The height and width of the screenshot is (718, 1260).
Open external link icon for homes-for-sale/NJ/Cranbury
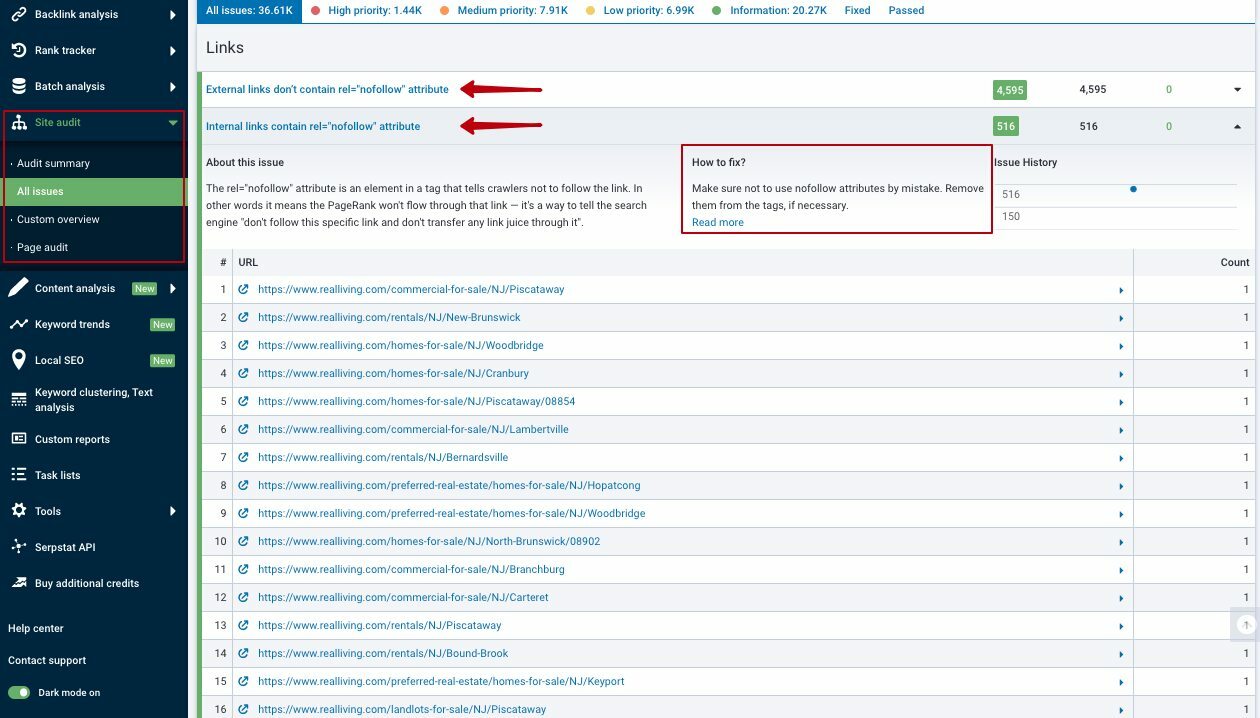click(243, 373)
